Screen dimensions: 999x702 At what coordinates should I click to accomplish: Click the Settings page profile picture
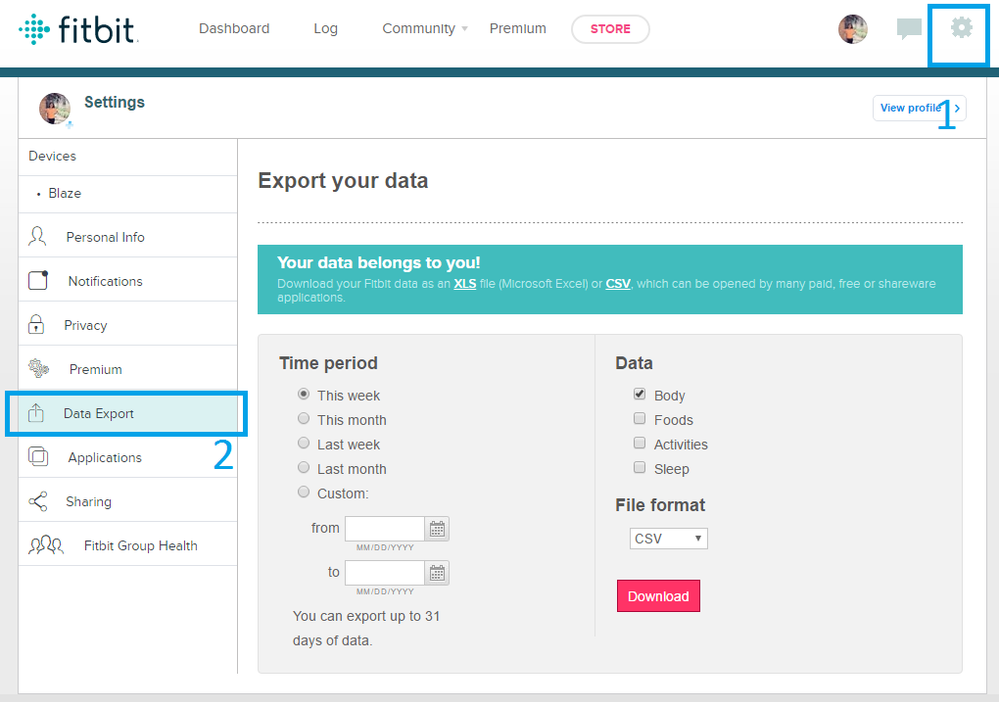click(55, 108)
